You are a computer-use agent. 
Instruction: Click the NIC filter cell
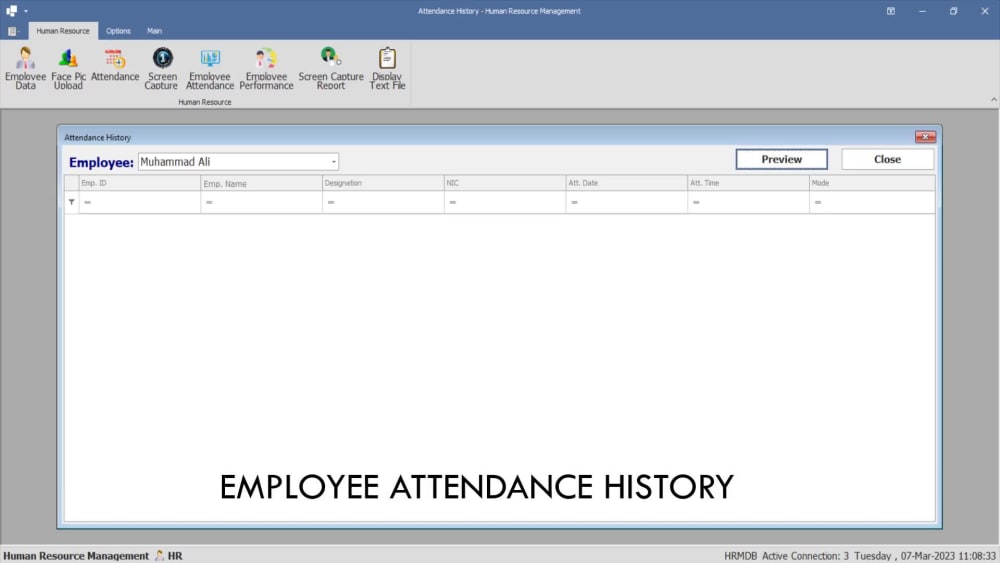pos(504,202)
